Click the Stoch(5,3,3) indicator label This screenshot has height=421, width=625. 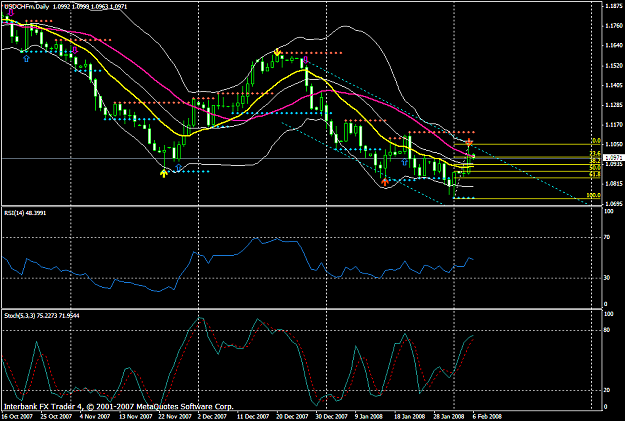pyautogui.click(x=42, y=316)
